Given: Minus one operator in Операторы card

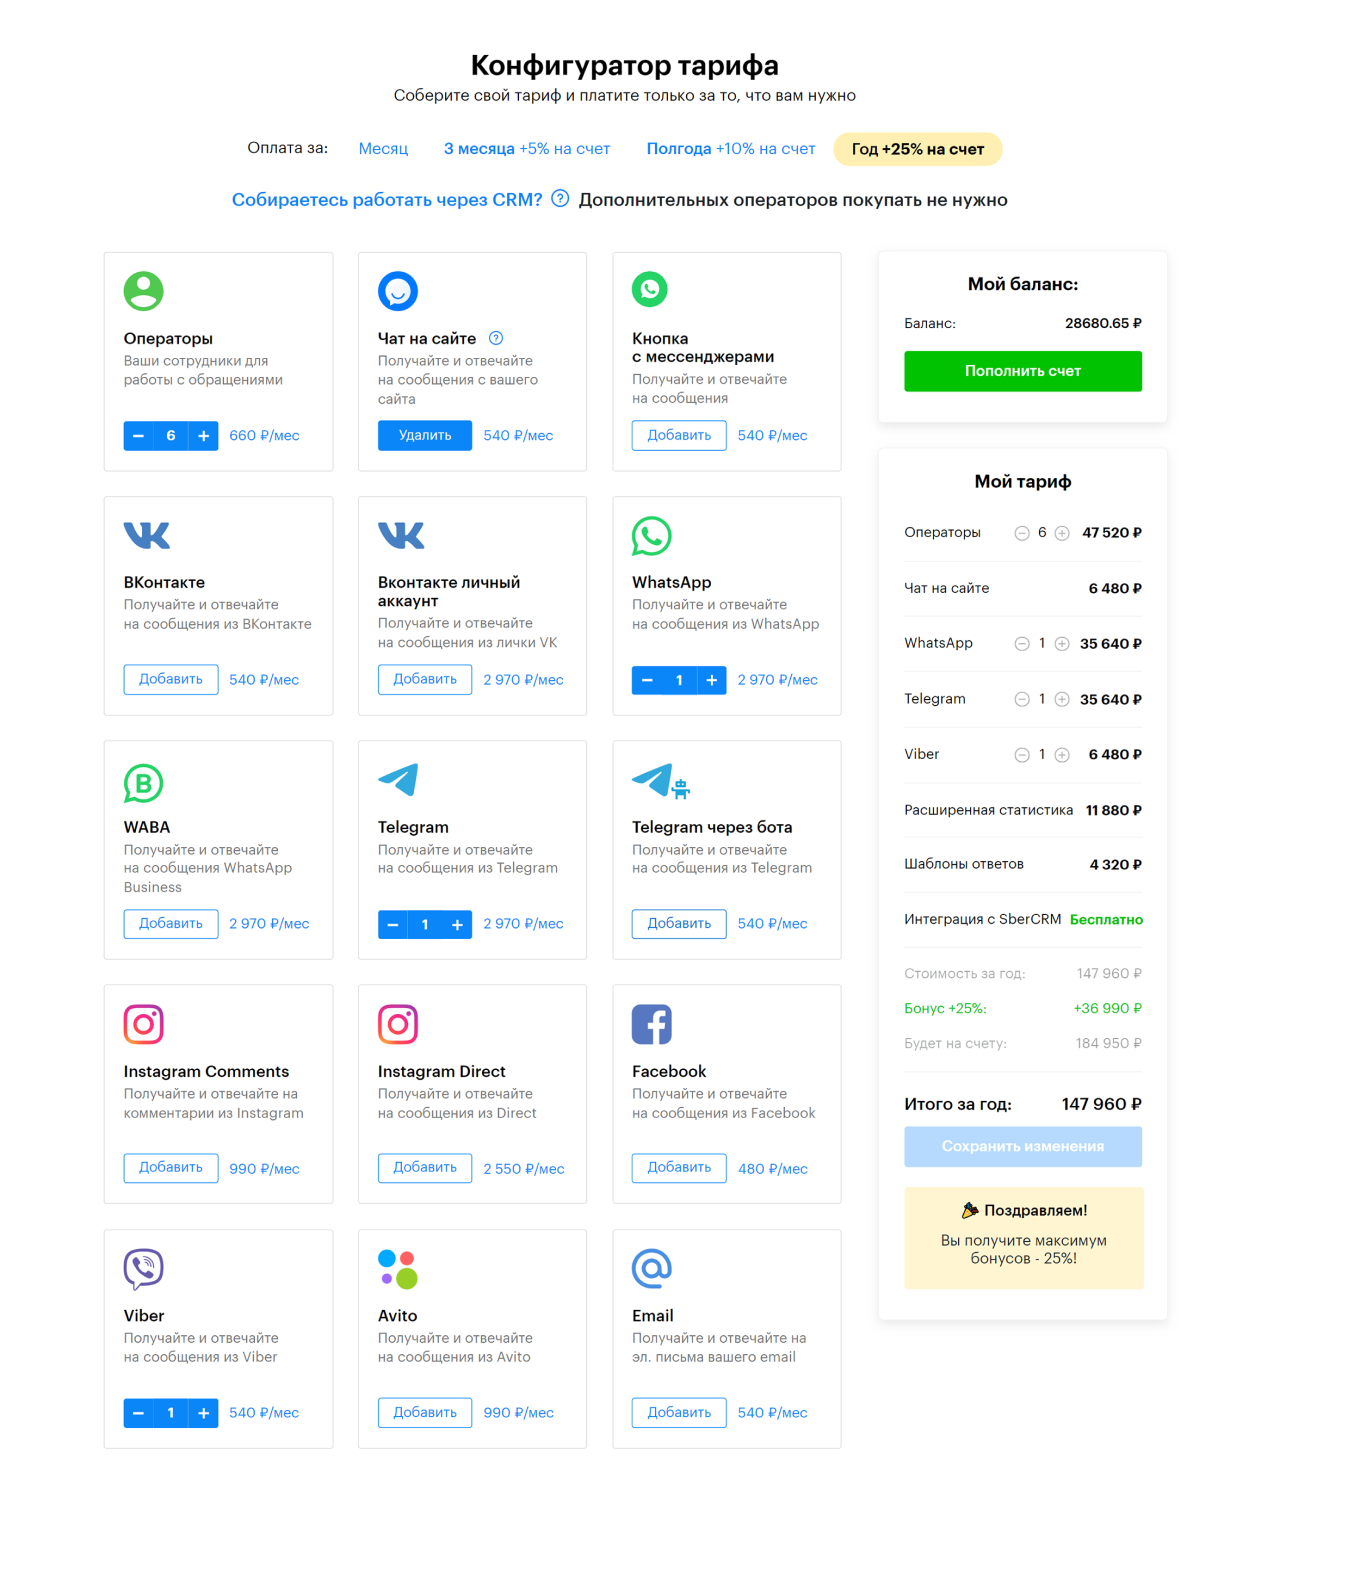Looking at the screenshot, I should [138, 436].
